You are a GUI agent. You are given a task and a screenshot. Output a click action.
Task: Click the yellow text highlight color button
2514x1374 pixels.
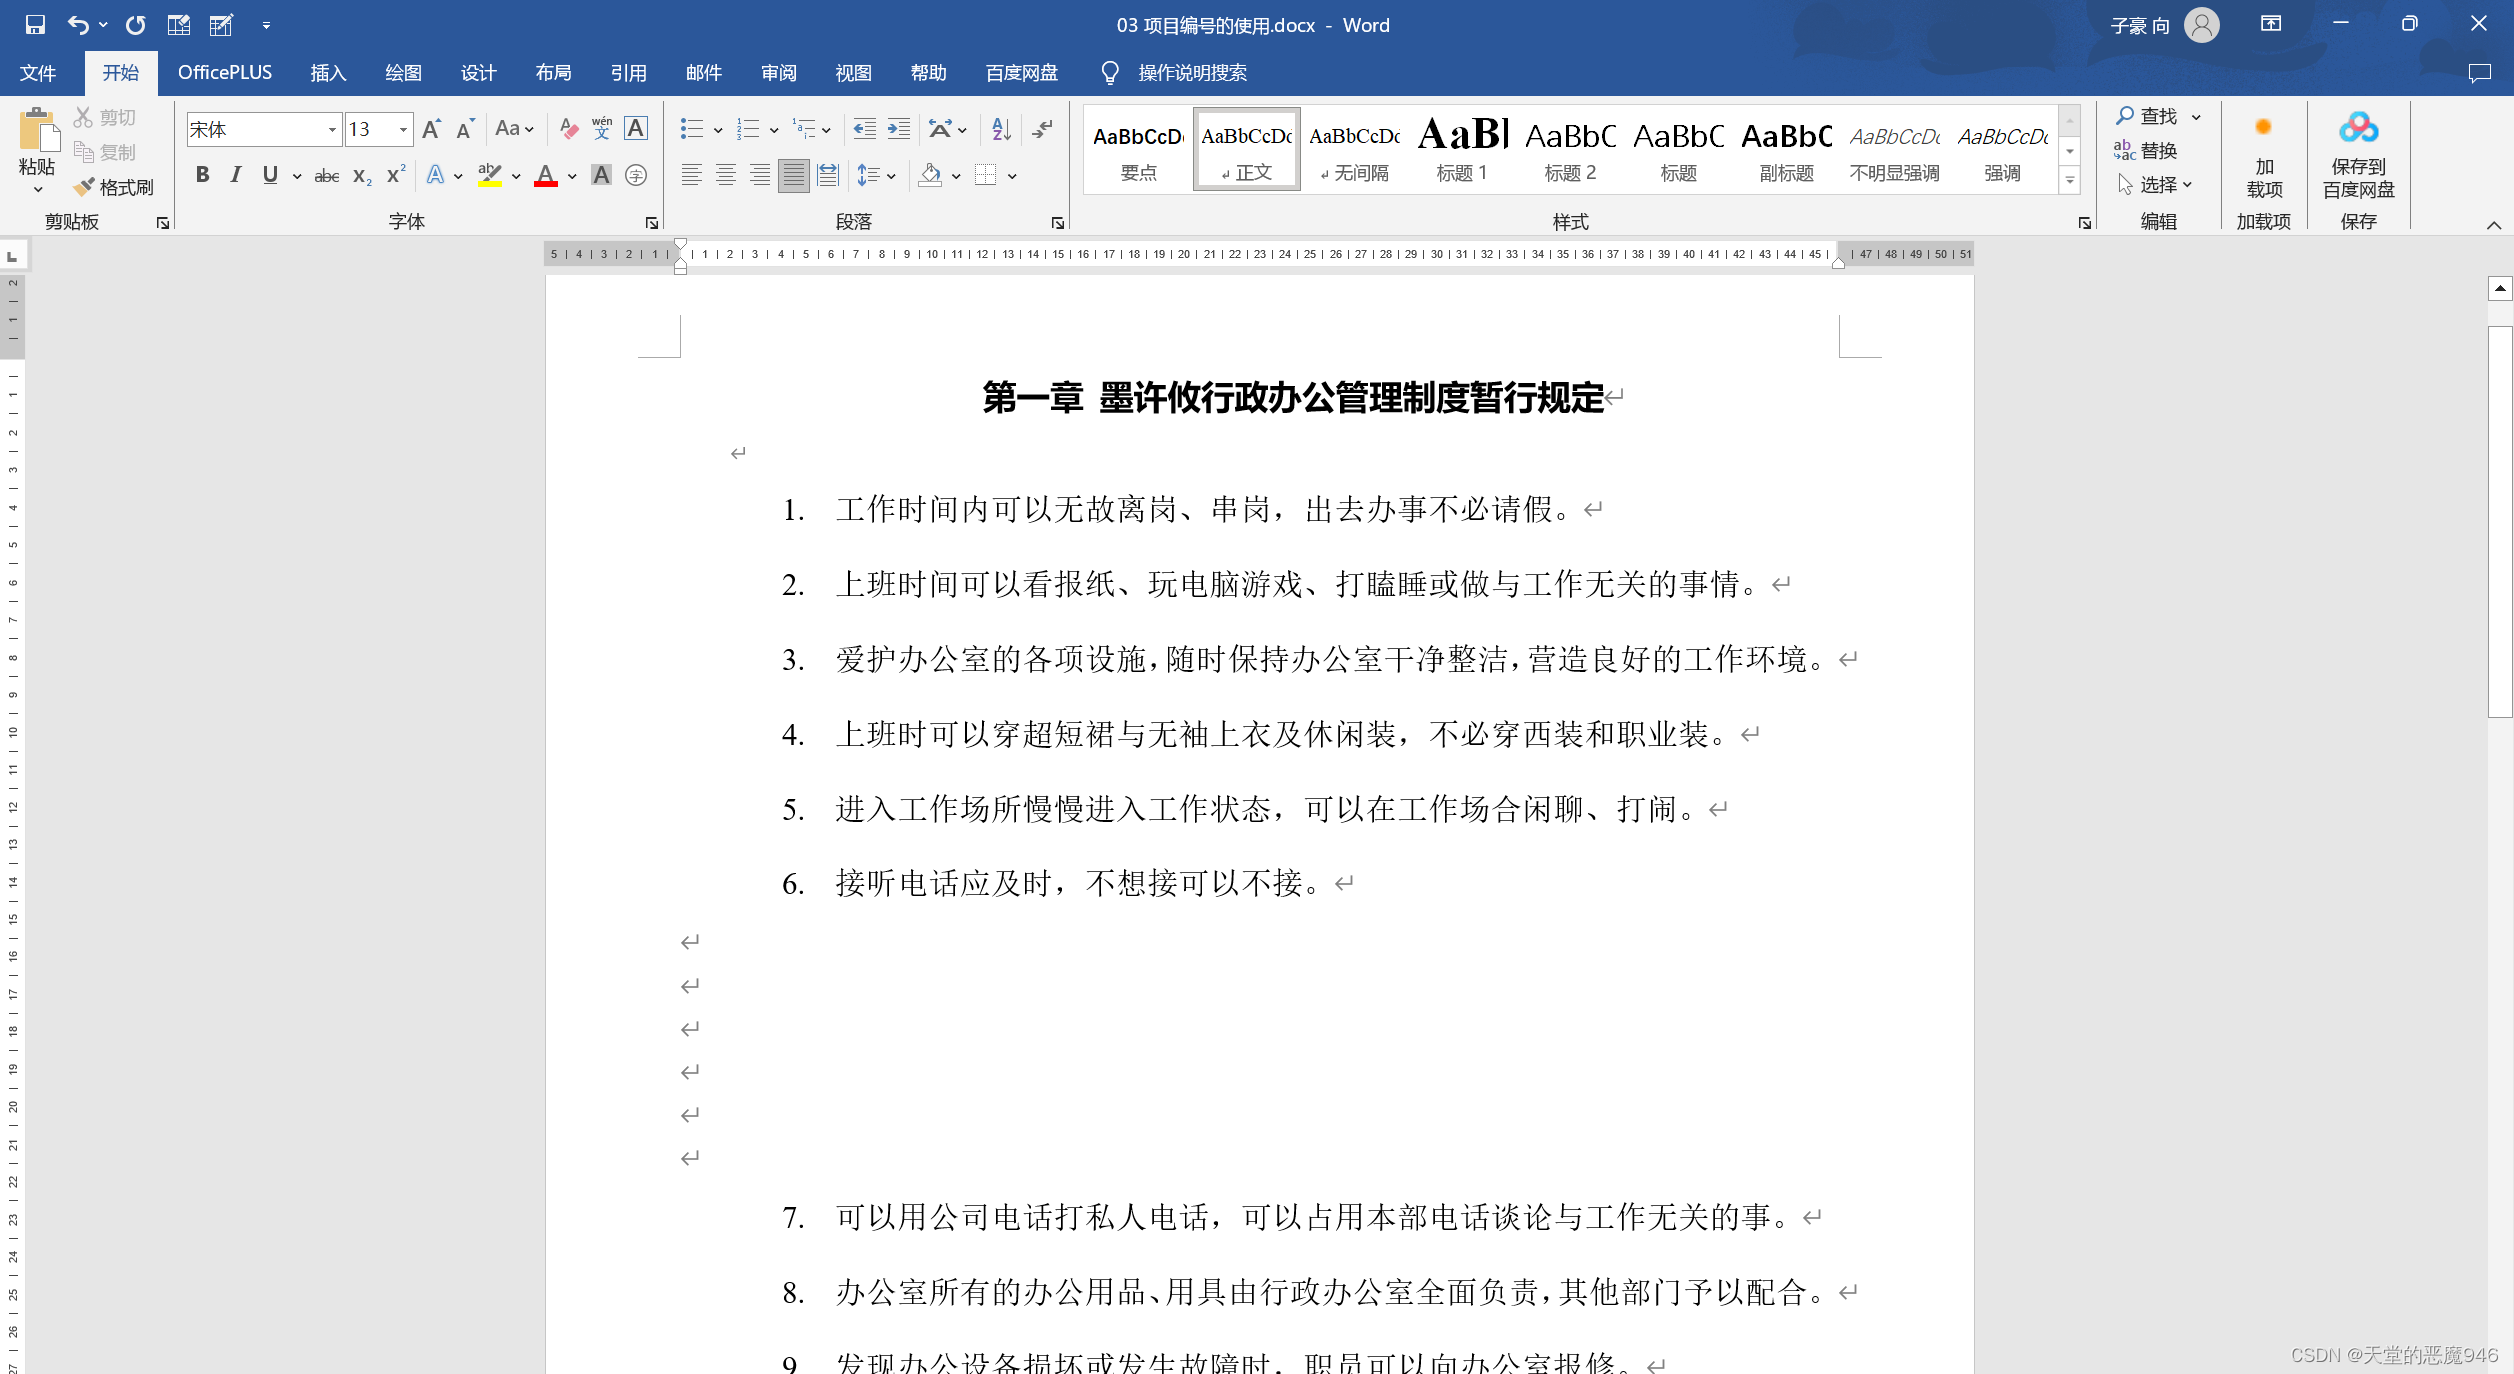[489, 176]
